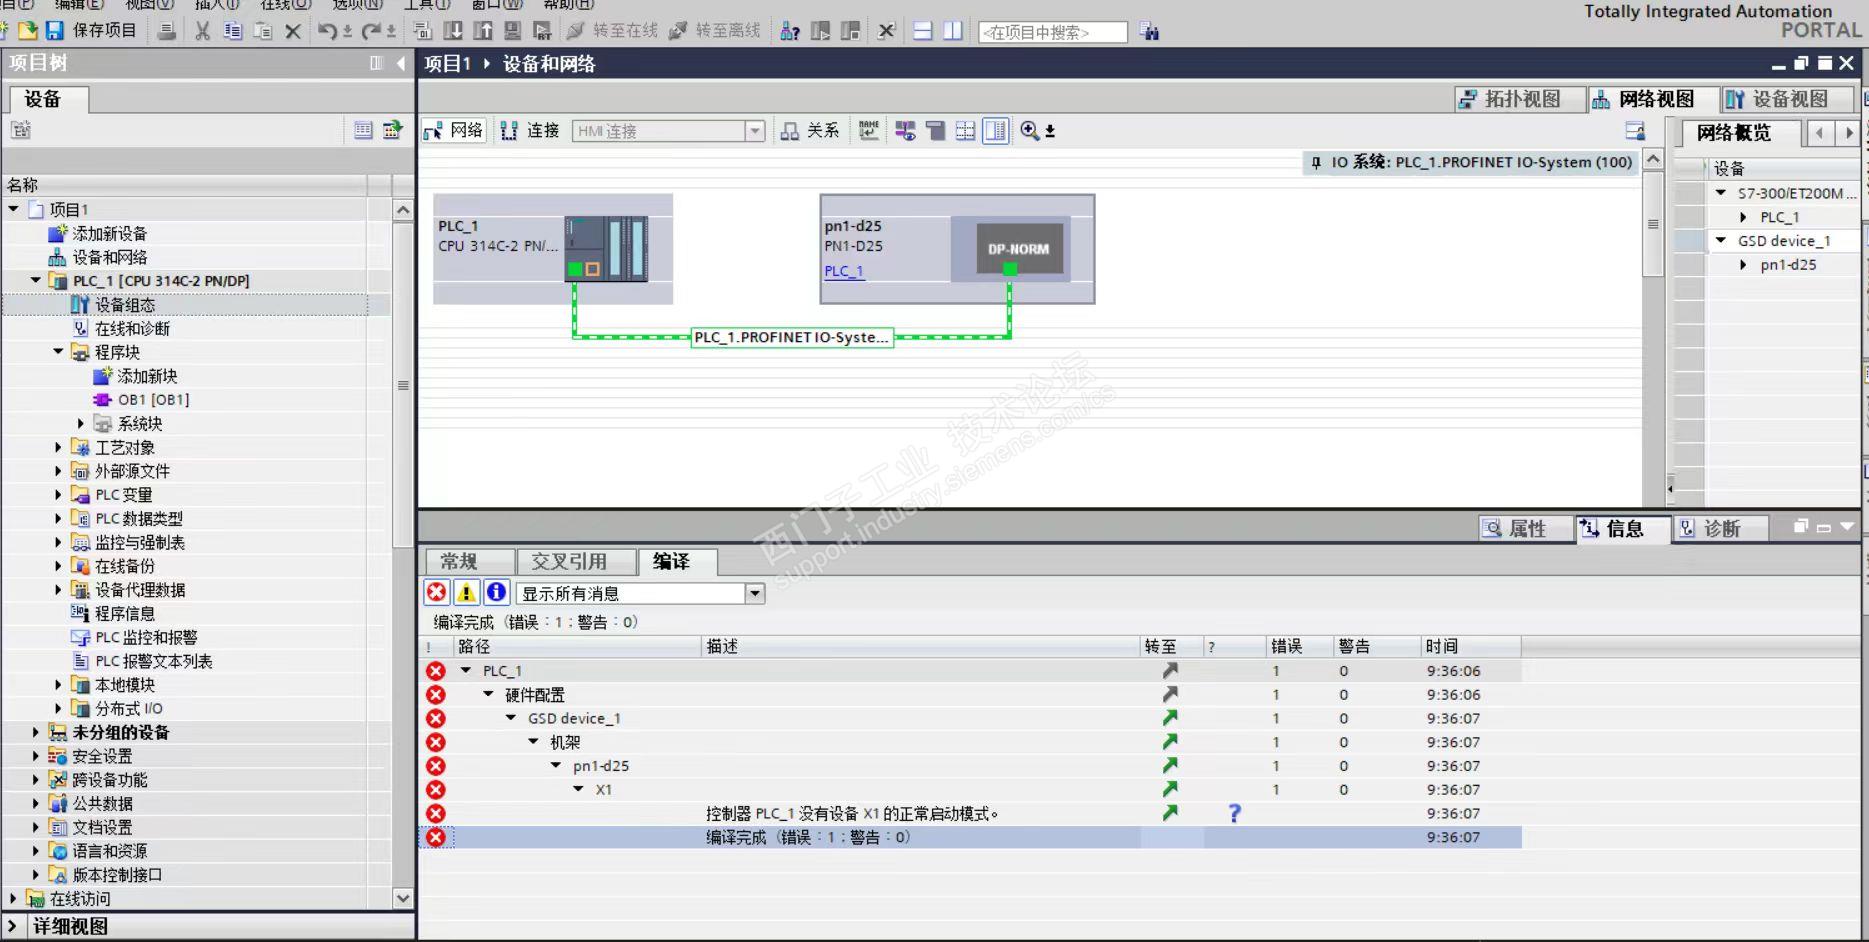
Task: Toggle the highlighted table view icon in network toolbar
Action: (996, 131)
